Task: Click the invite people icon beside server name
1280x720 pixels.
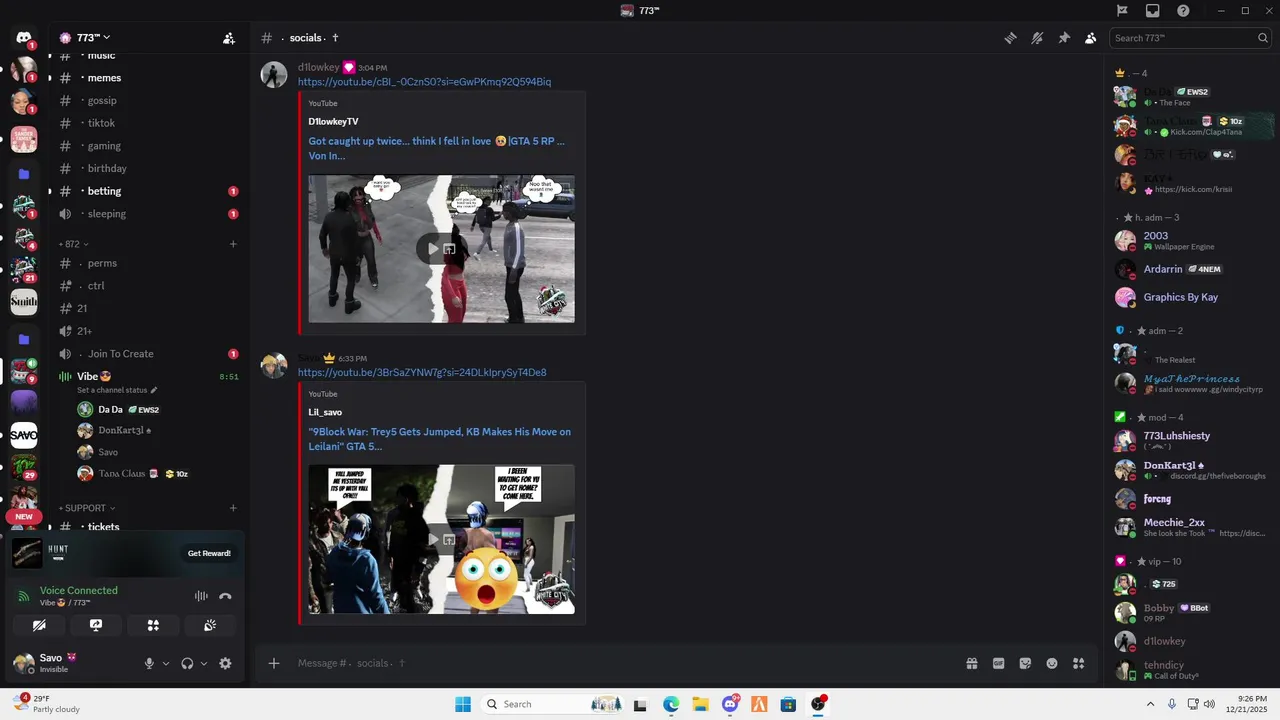Action: point(229,38)
